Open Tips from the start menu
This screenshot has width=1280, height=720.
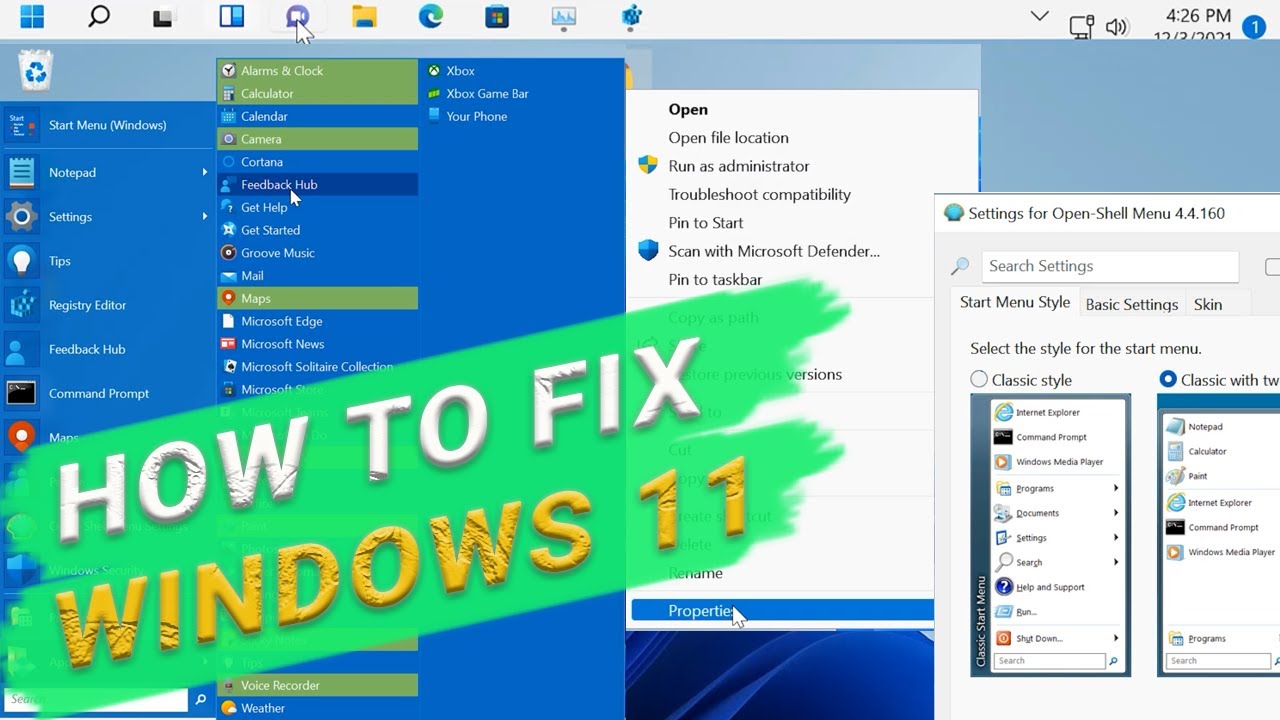(108, 261)
